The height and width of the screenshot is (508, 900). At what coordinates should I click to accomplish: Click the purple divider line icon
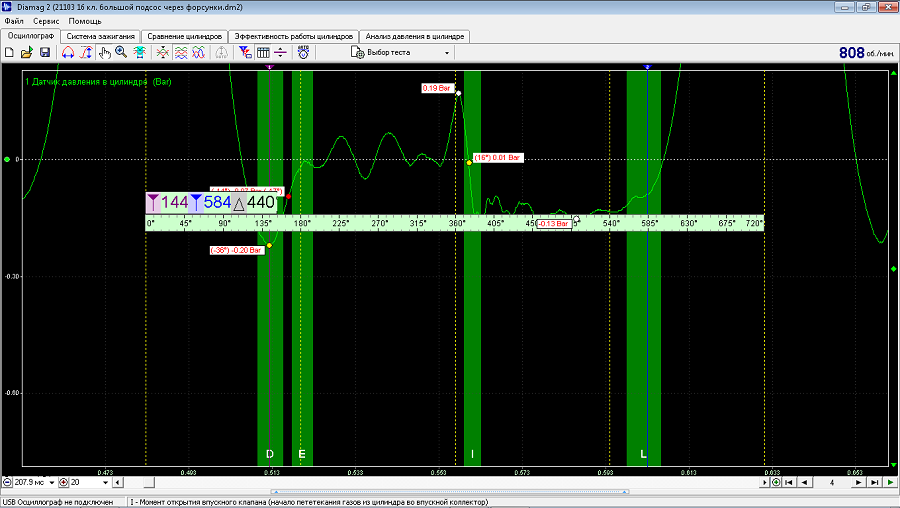coord(280,52)
